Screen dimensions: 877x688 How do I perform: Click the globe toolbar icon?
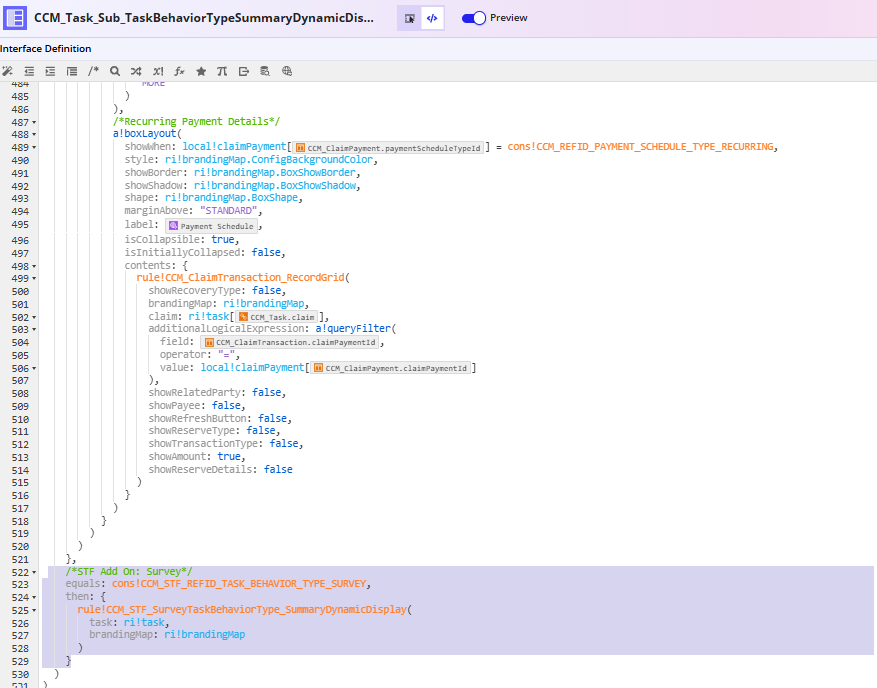[x=287, y=71]
